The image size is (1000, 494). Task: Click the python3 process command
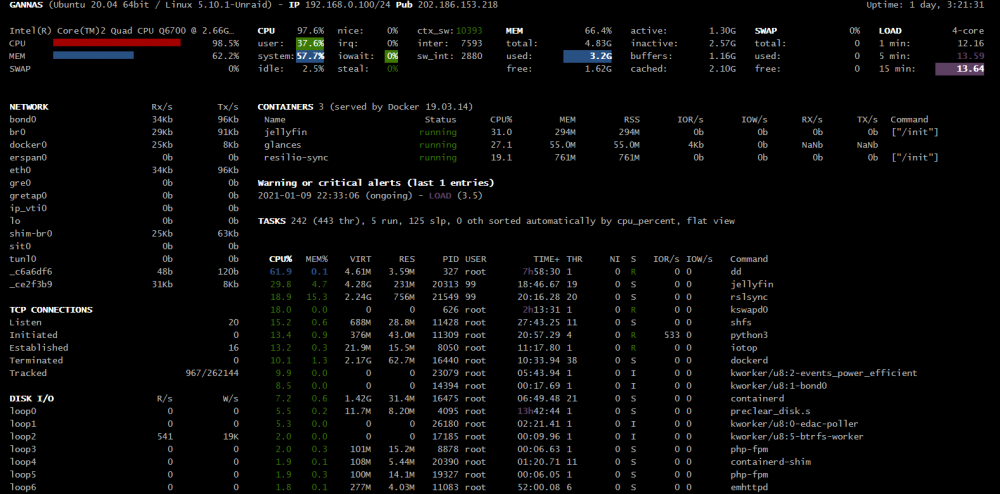[749, 335]
